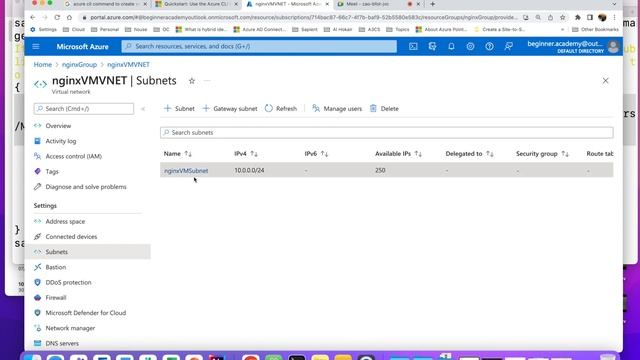
Task: Open the nginxVMSubnet link
Action: point(186,171)
